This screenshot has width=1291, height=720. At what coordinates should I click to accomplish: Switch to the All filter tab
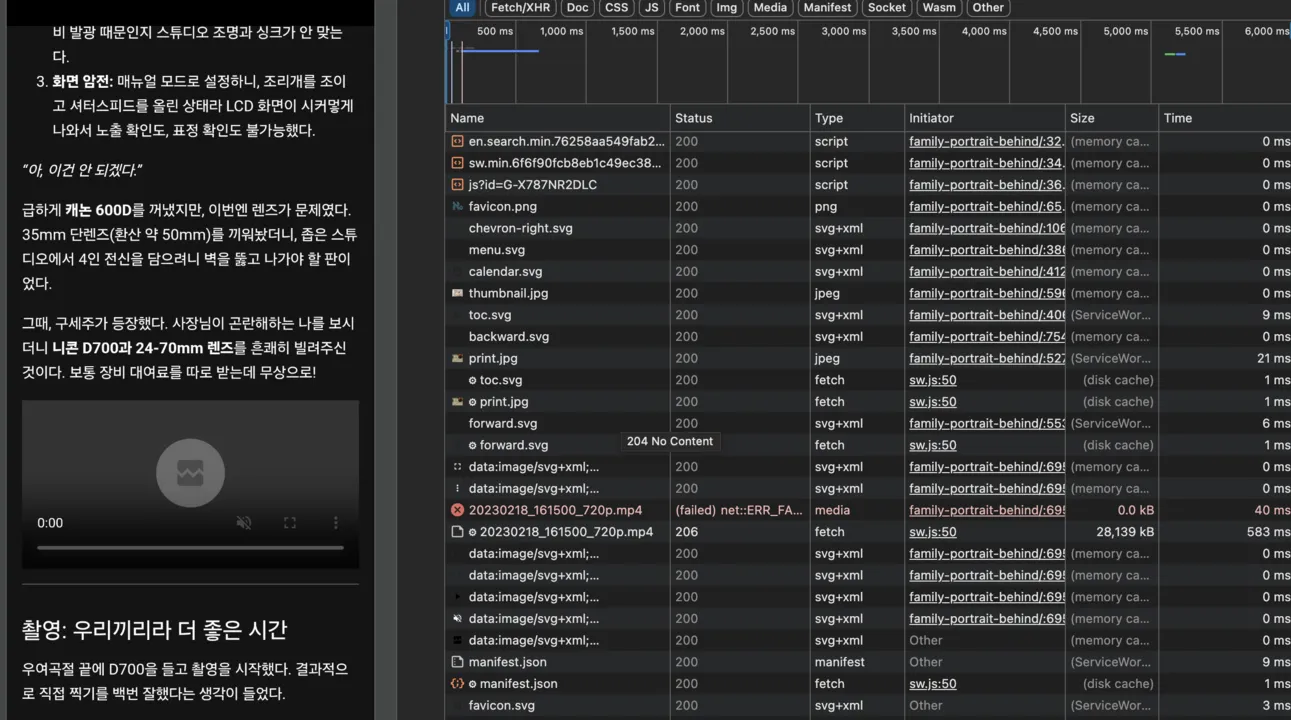[462, 7]
